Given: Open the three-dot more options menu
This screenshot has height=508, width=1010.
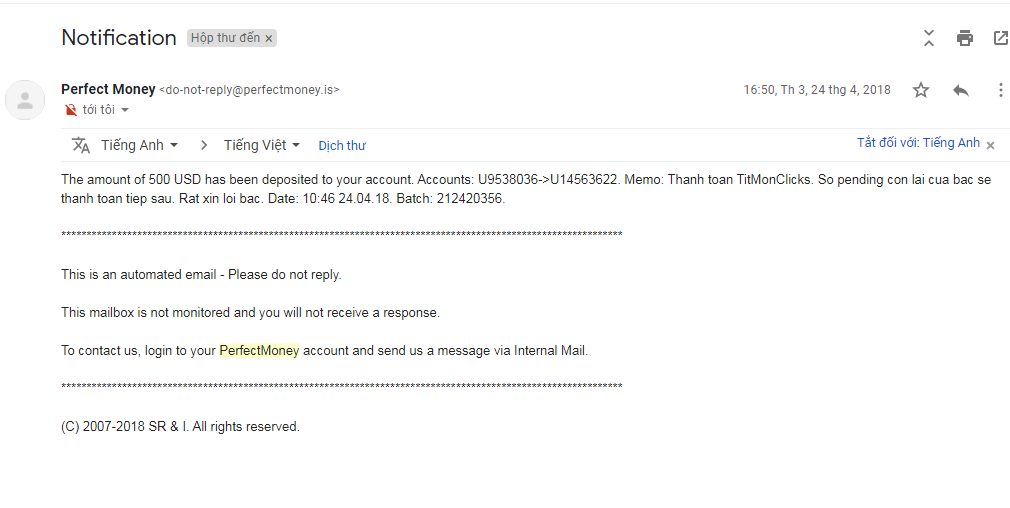Looking at the screenshot, I should pyautogui.click(x=1000, y=90).
